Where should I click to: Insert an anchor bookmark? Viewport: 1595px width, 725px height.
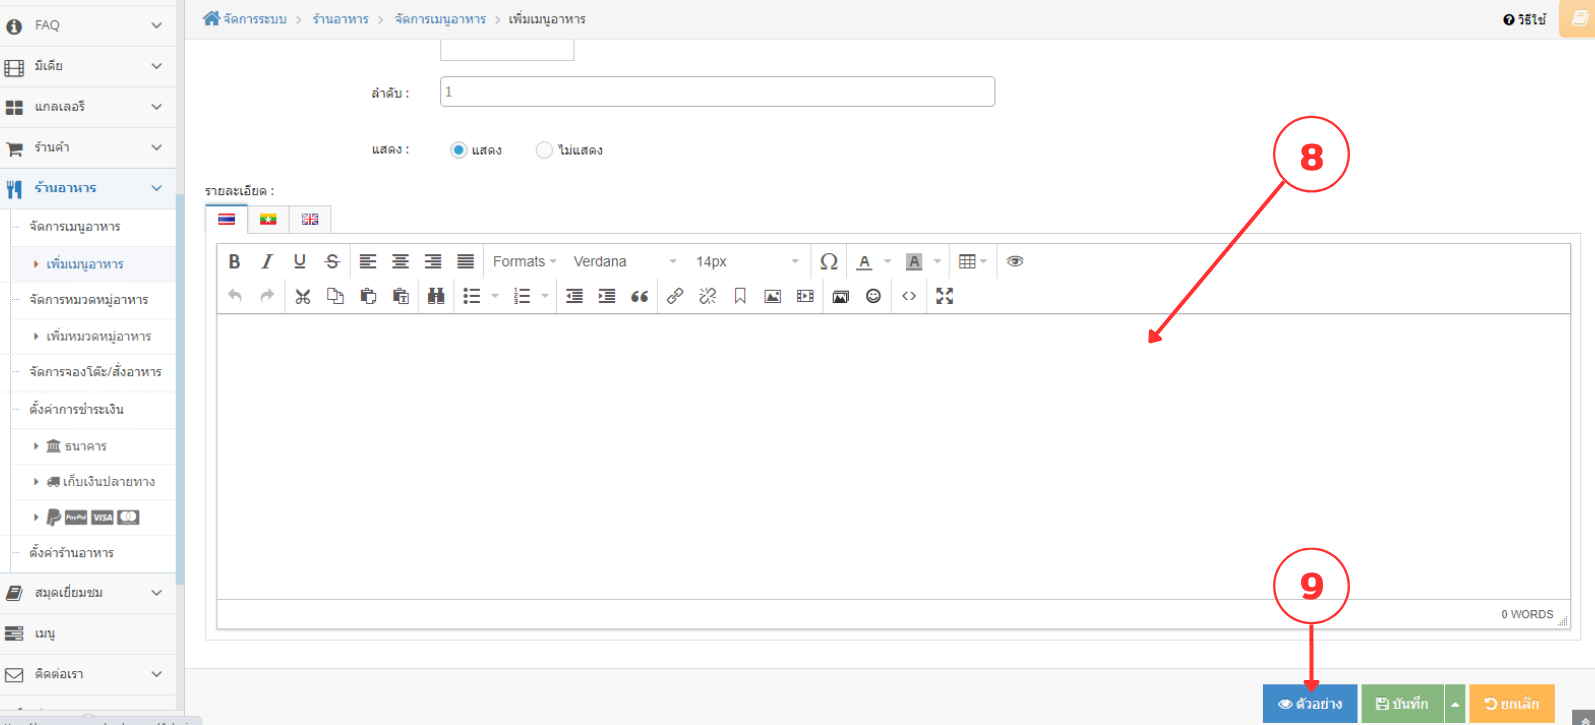[x=740, y=296]
